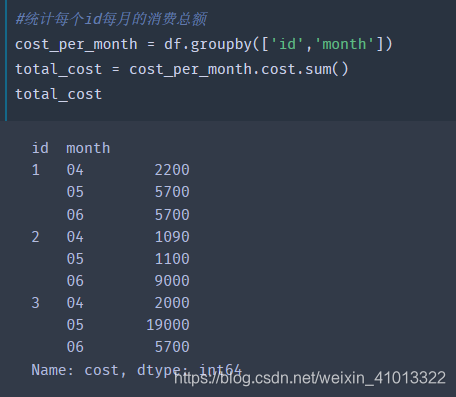Select the 'id' string in groupby list
Screen dimensions: 456x397
(287, 44)
